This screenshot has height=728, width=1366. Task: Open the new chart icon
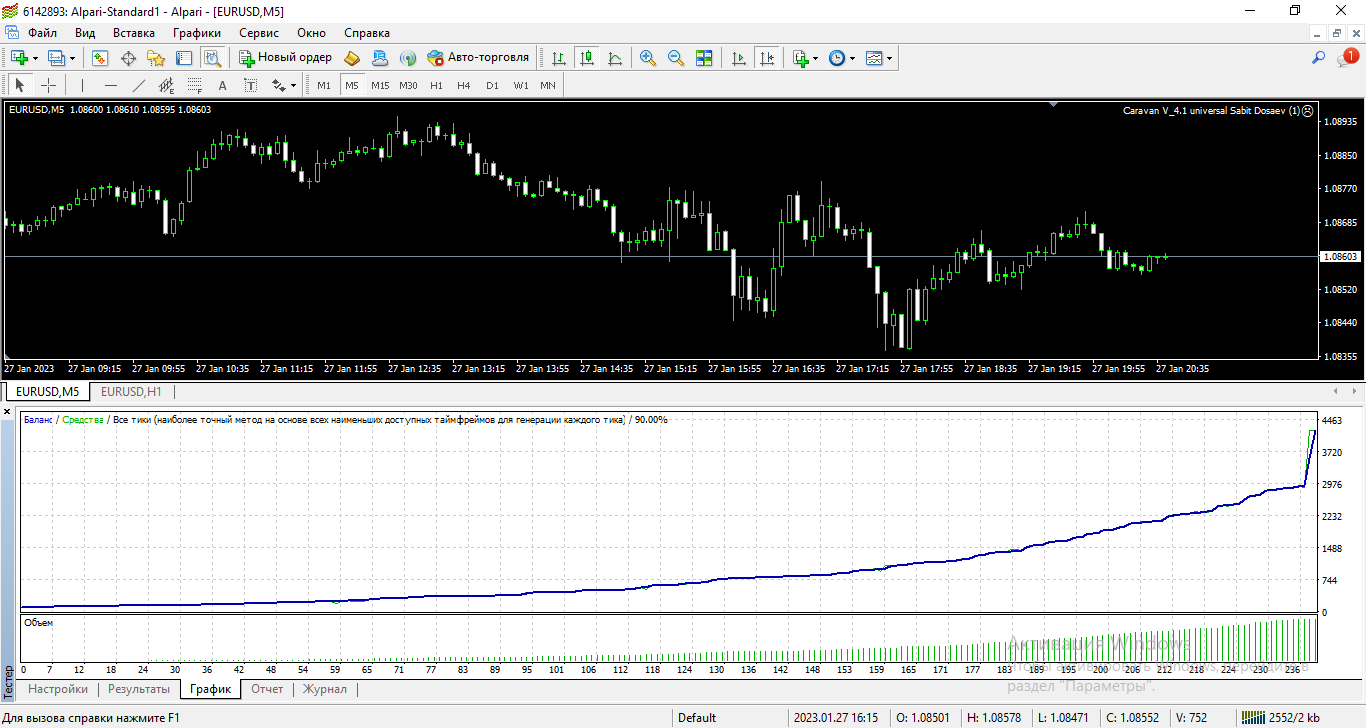point(20,58)
